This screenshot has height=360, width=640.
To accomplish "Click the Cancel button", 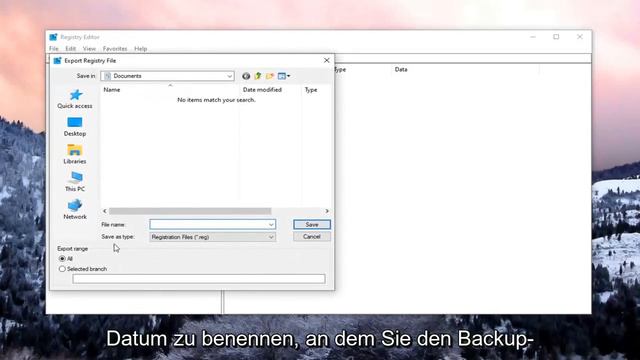I will (312, 237).
